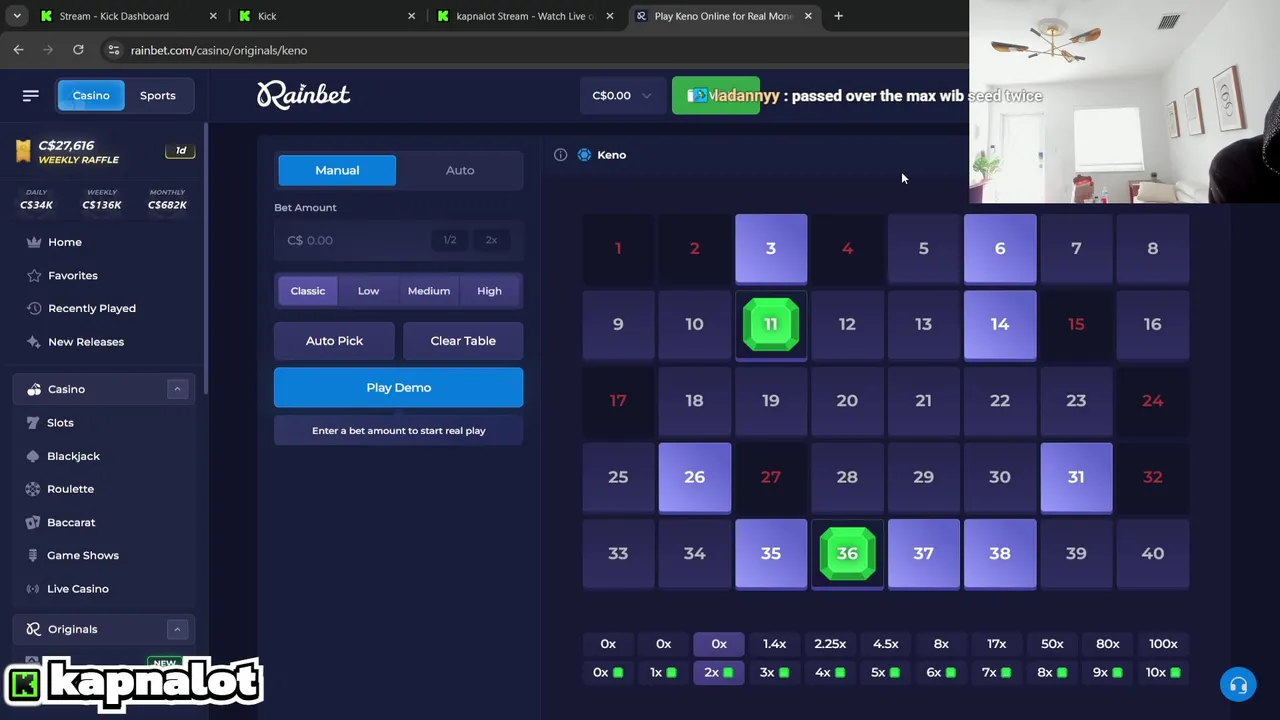Select Casino mode toggle

click(x=91, y=95)
